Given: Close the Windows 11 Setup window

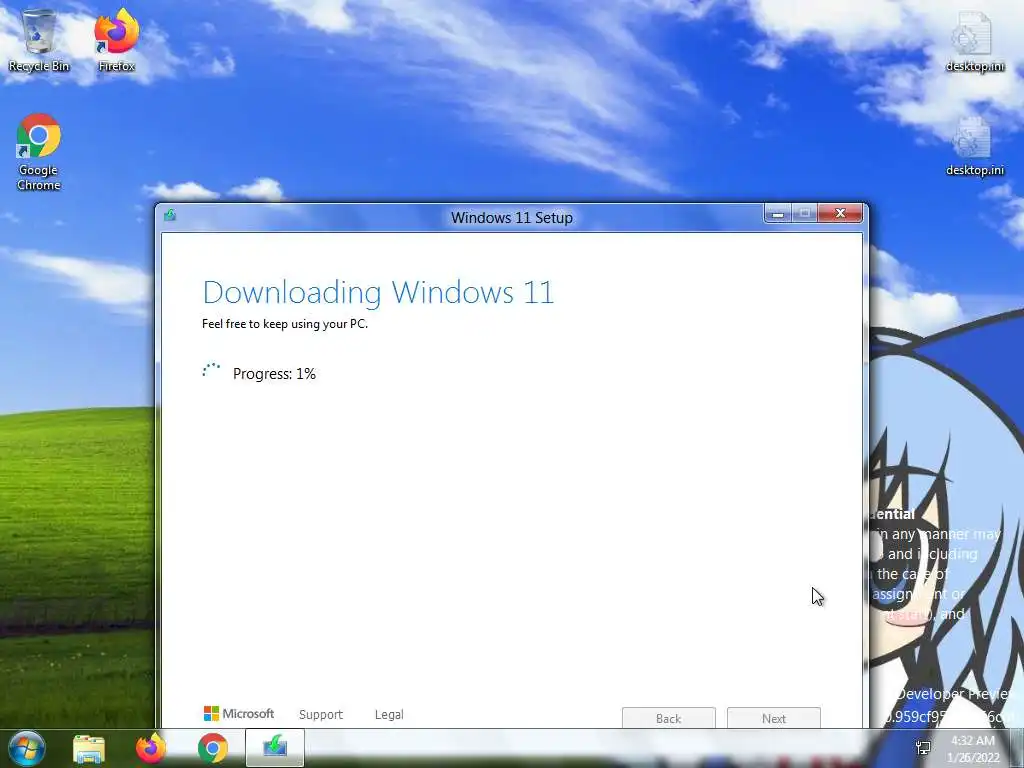Looking at the screenshot, I should (x=840, y=214).
